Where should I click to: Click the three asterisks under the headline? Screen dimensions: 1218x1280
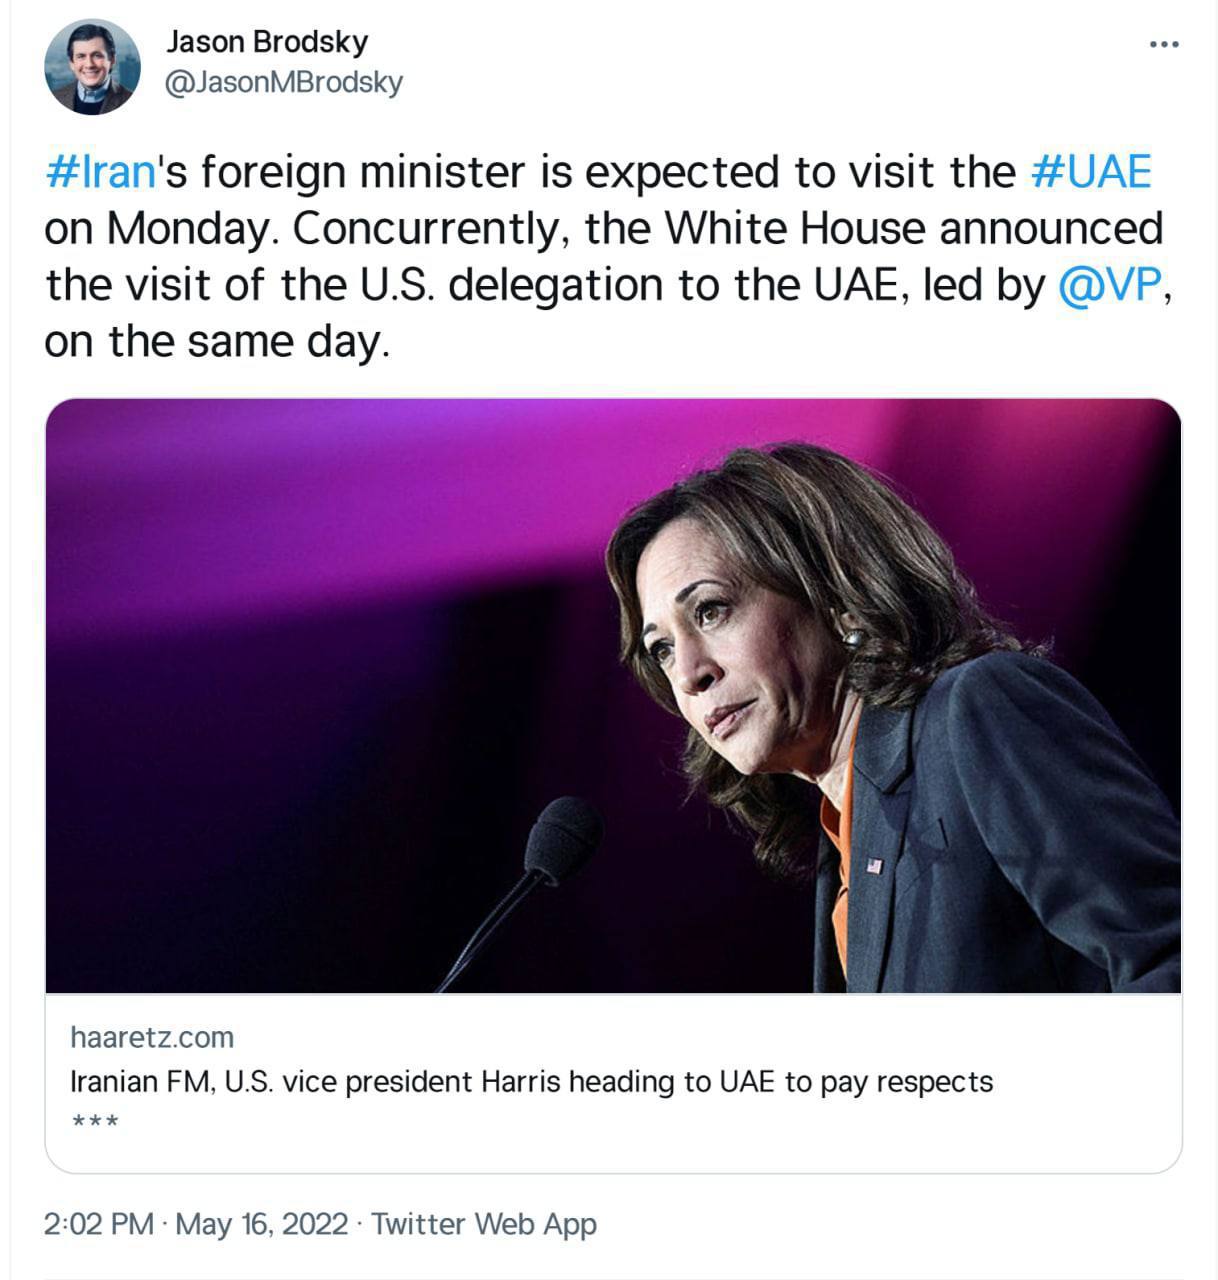tap(95, 1122)
